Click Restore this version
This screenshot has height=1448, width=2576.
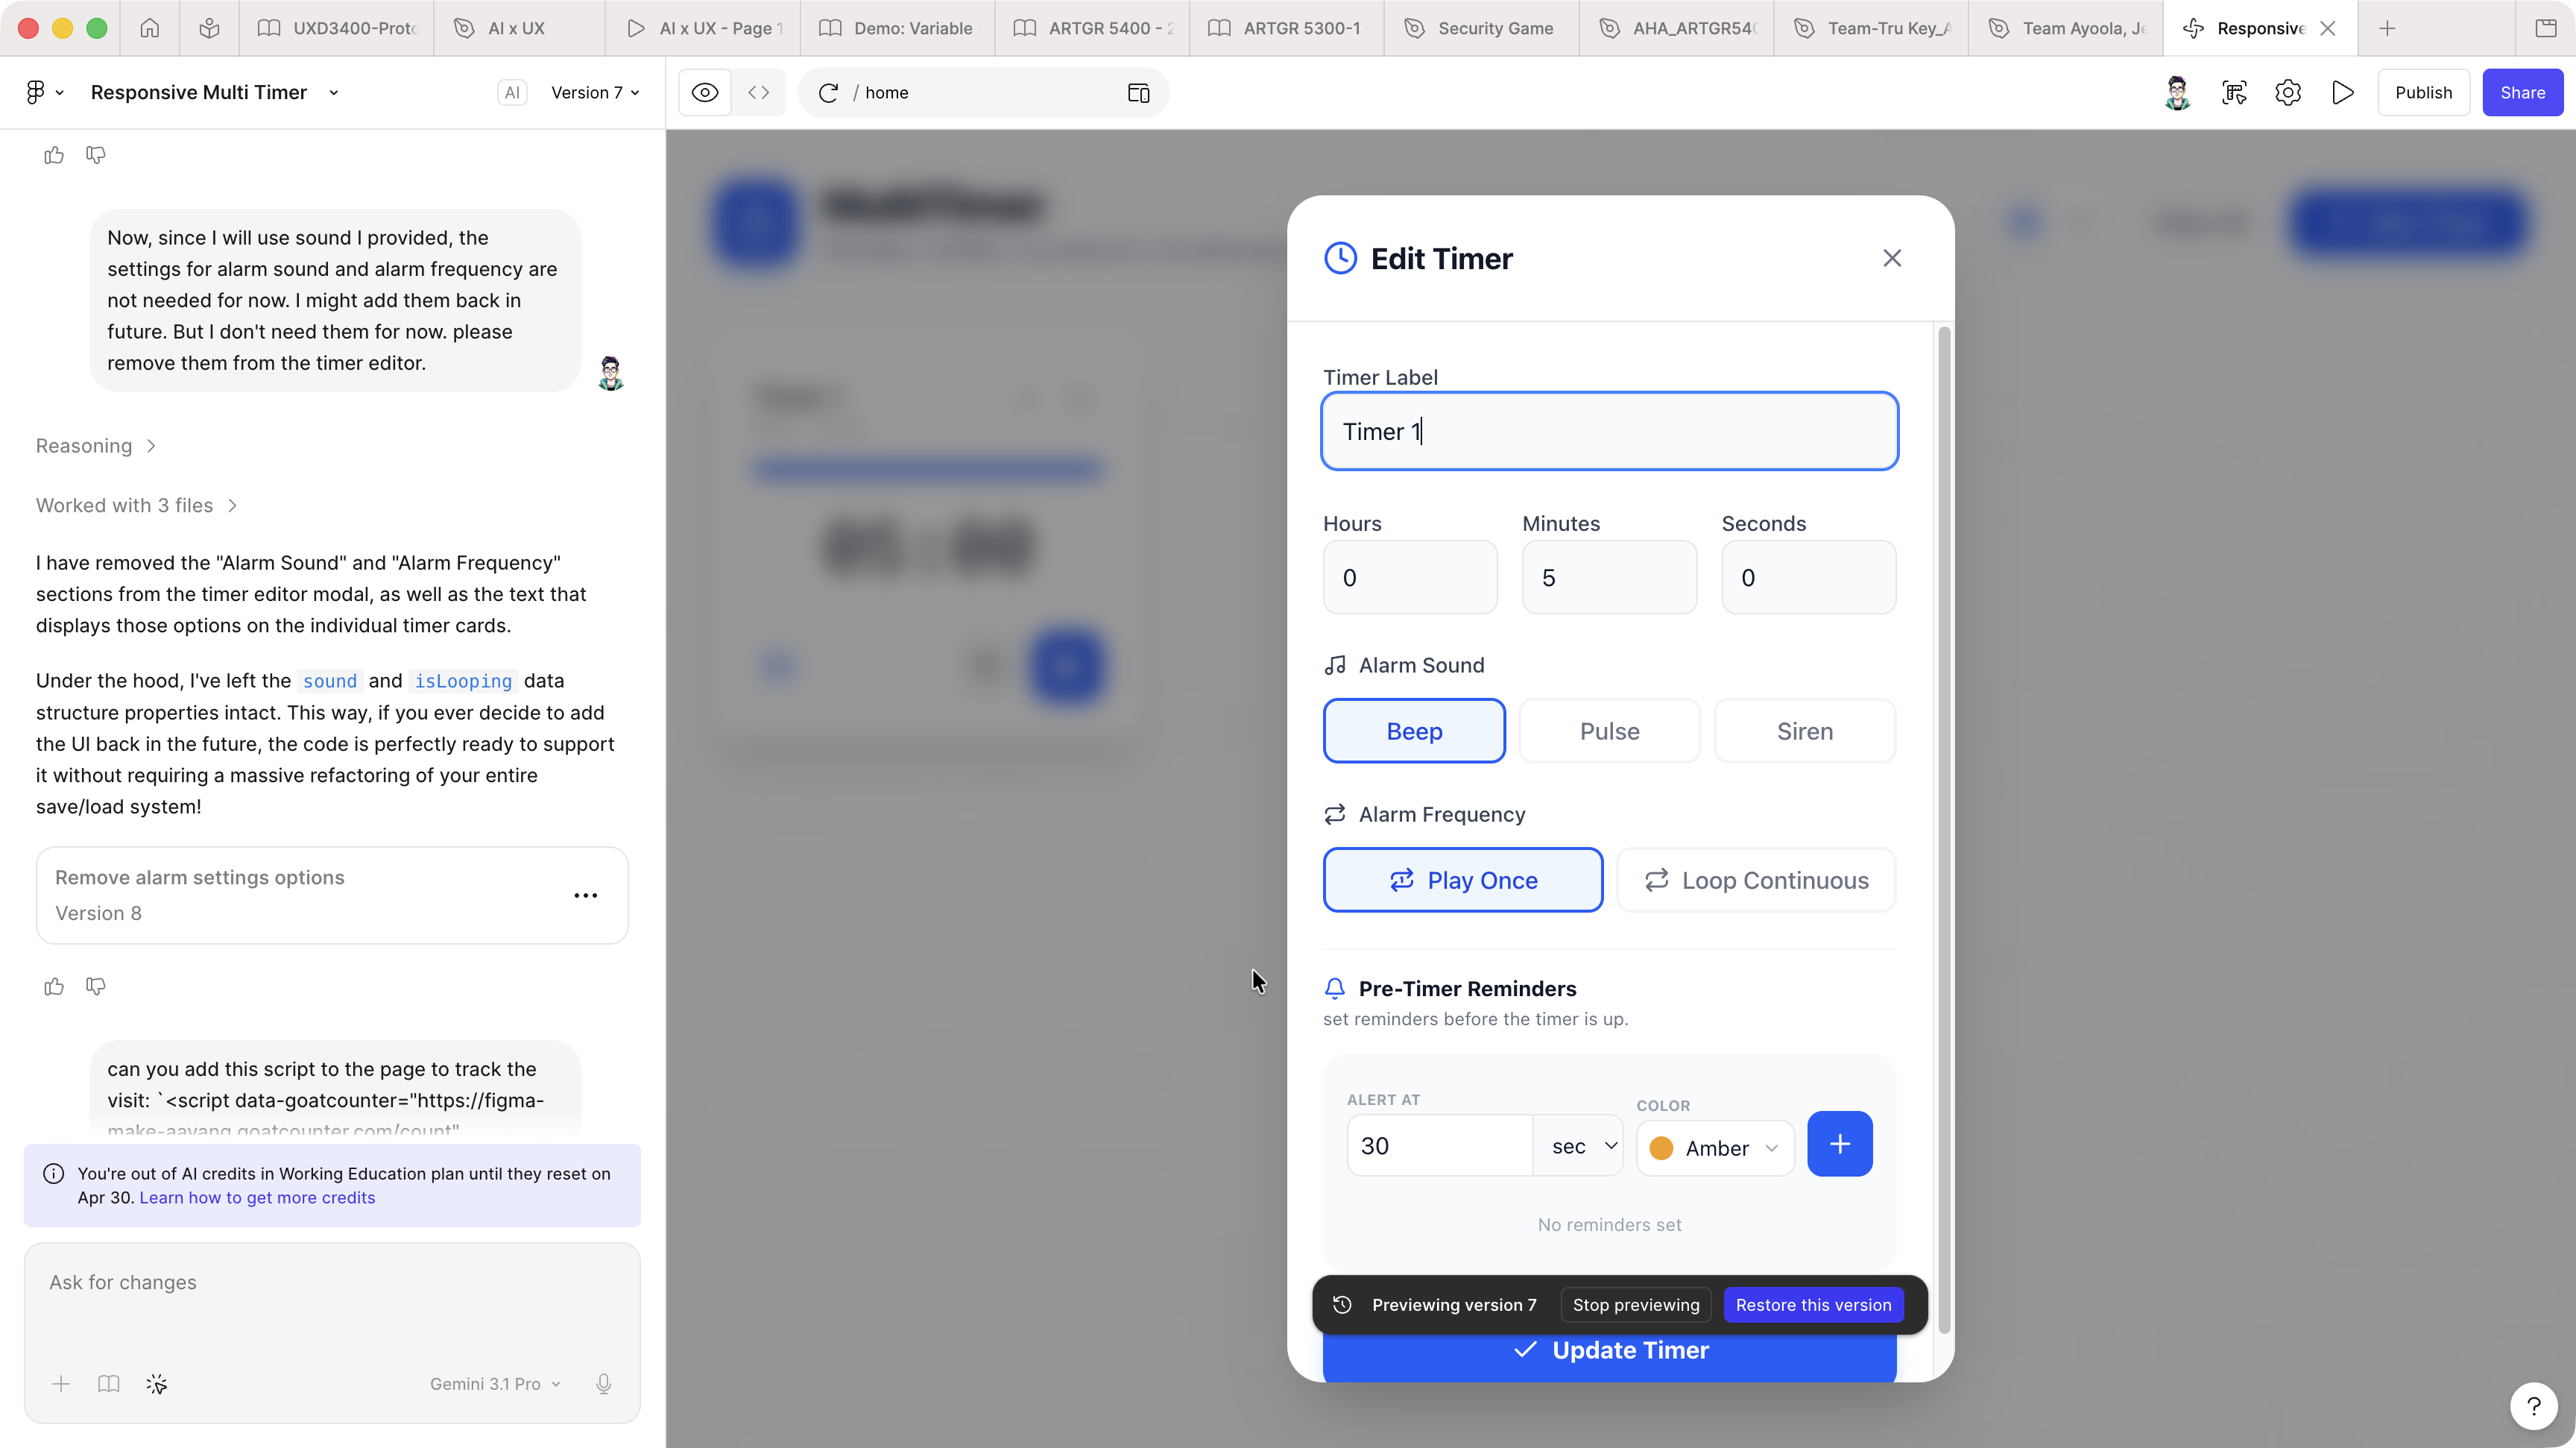(x=1813, y=1305)
